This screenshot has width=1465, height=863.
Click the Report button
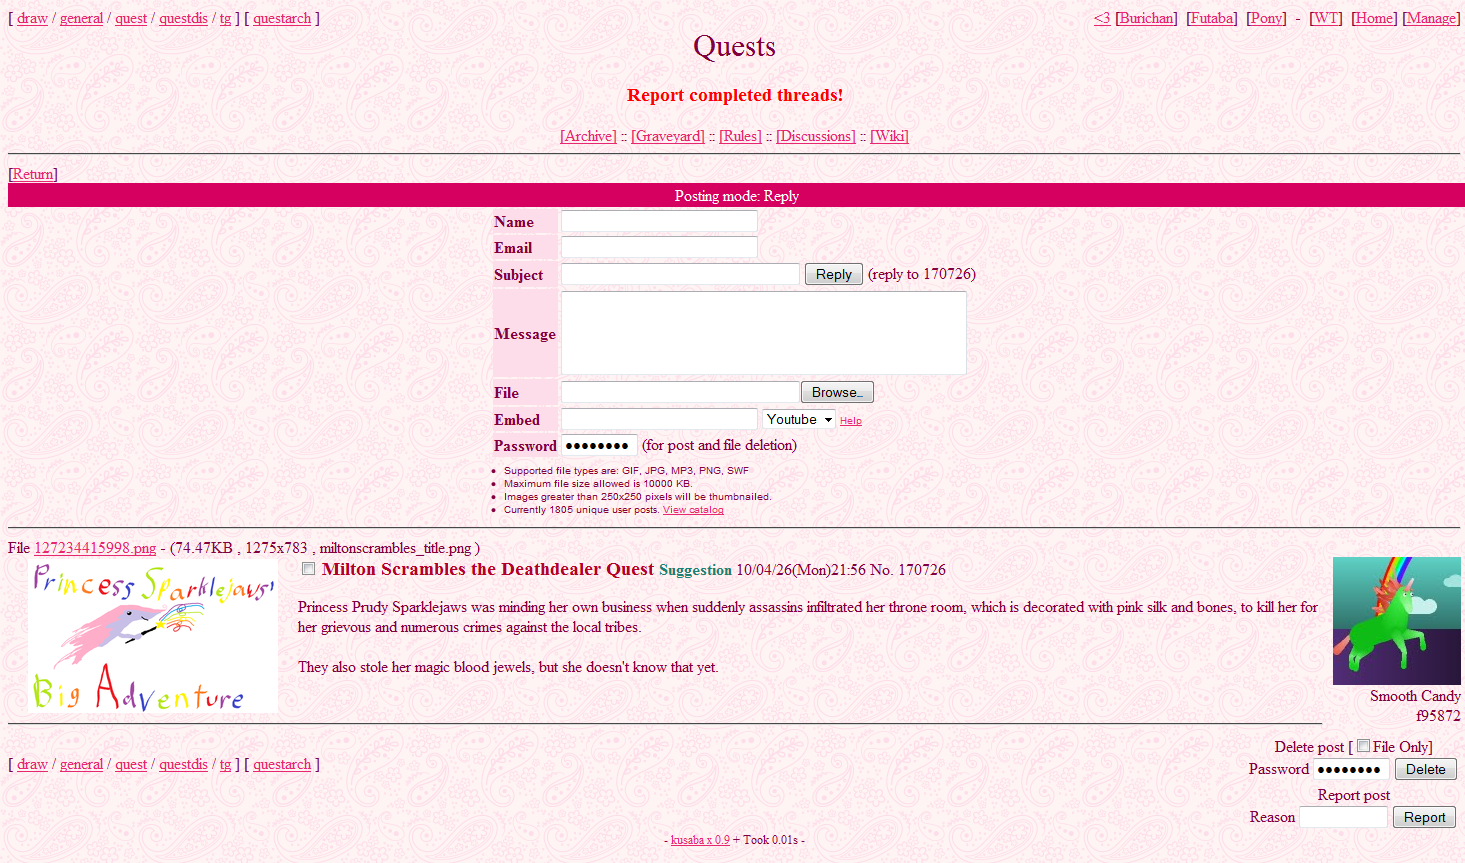1424,817
